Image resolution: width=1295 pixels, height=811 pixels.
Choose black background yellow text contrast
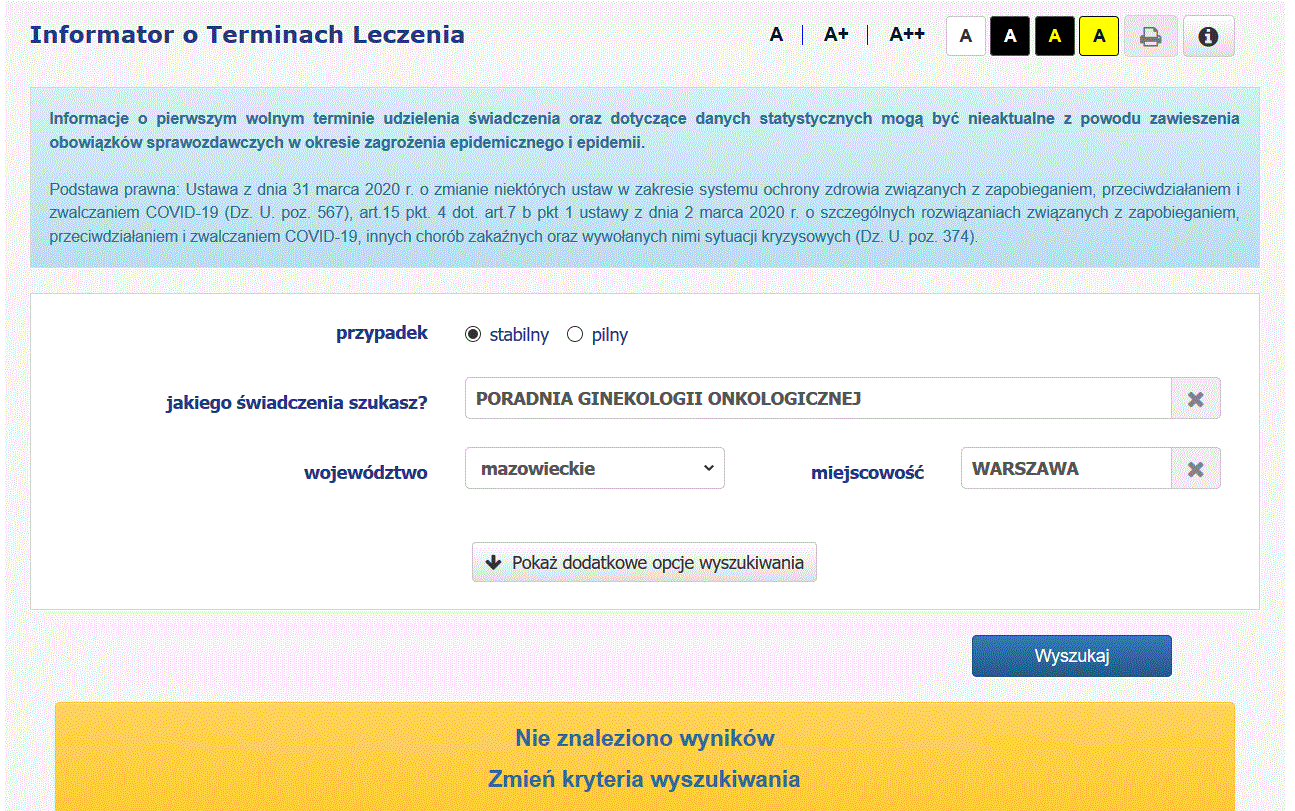1054,36
